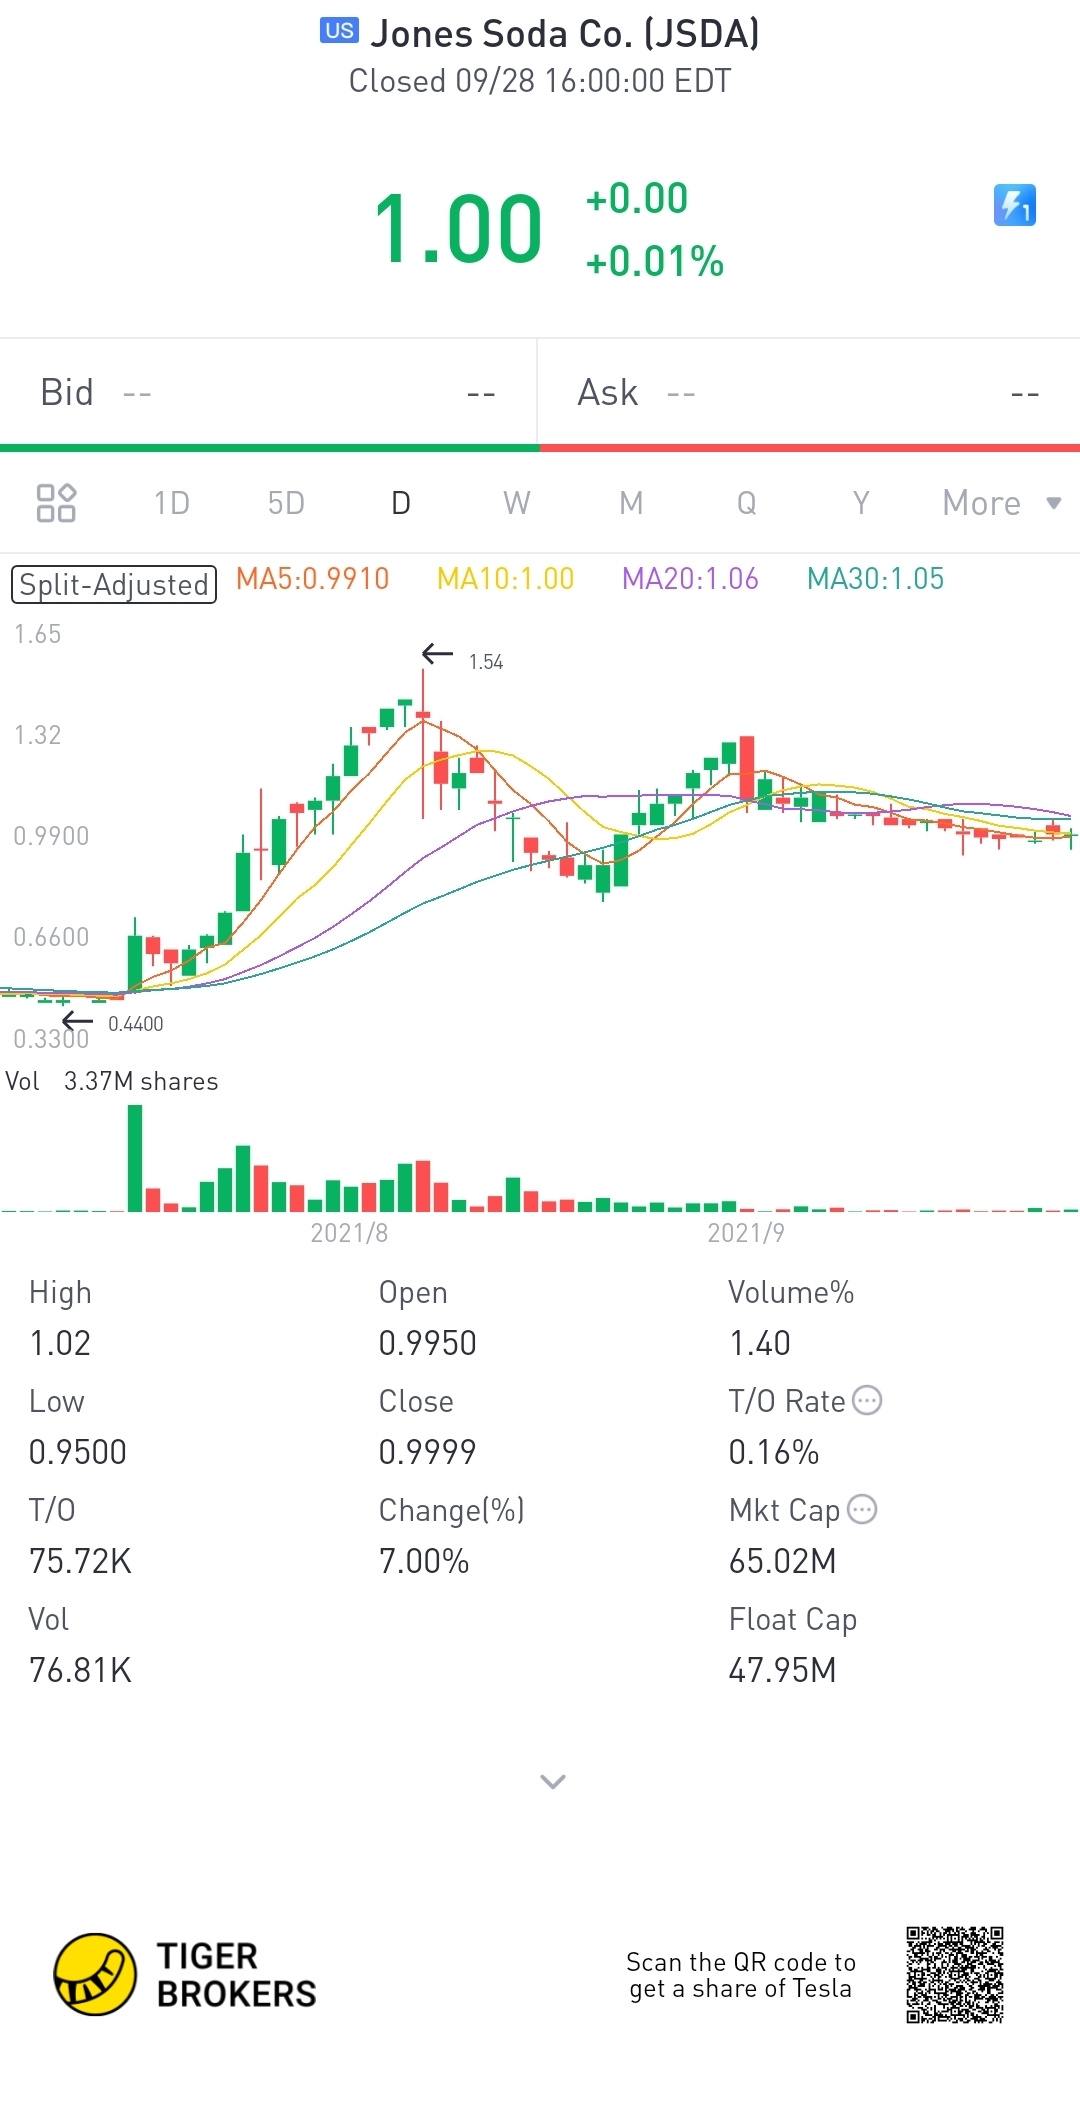Switch chart to 1D timeframe

[172, 503]
